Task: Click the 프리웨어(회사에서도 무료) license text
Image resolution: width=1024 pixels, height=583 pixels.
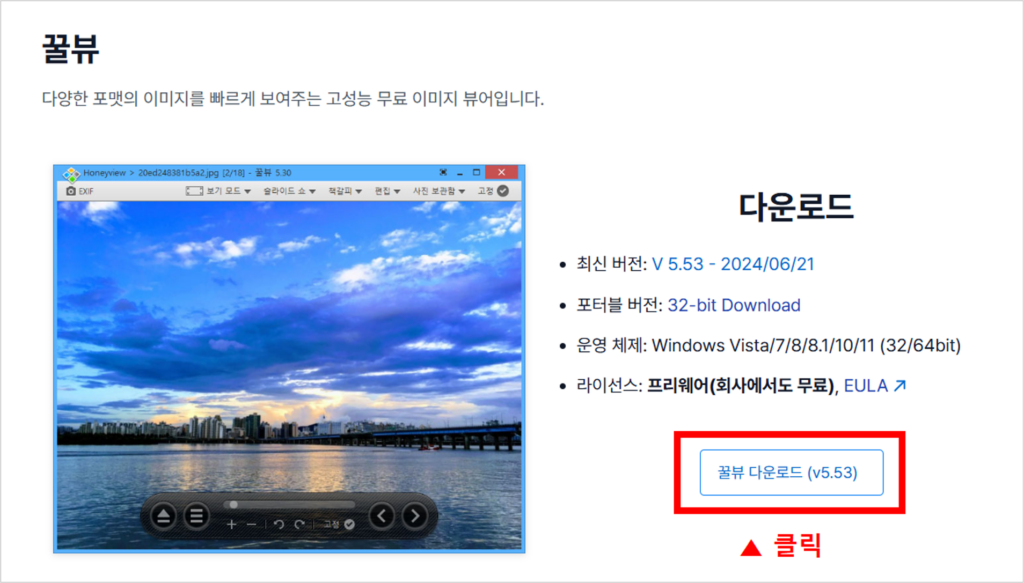Action: click(x=741, y=385)
